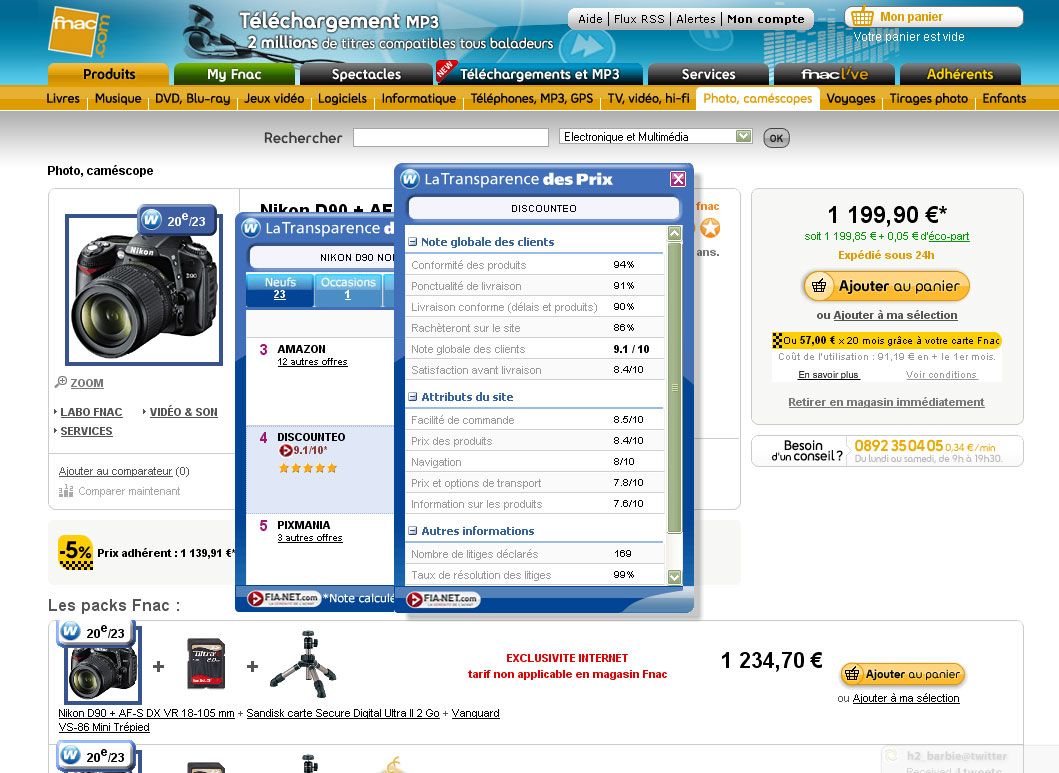Click the Comparer maintenant chart icon
The image size is (1059, 773).
point(66,491)
